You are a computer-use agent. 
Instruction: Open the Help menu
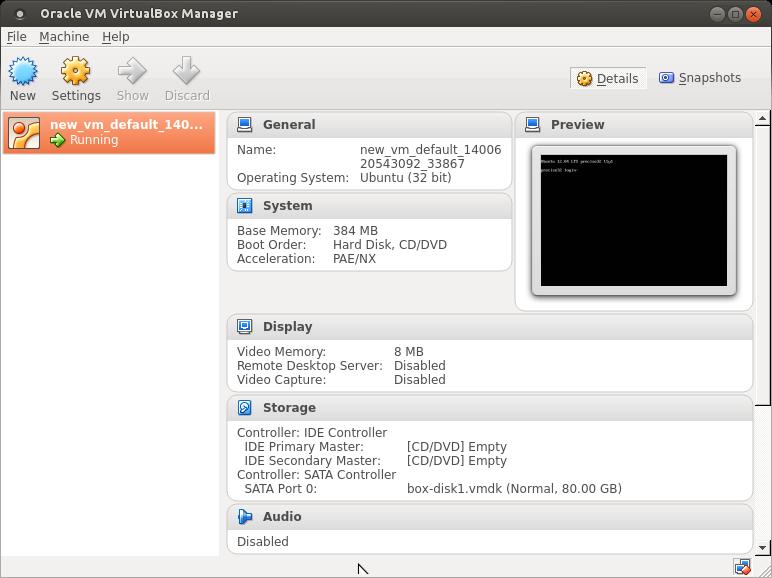(116, 37)
